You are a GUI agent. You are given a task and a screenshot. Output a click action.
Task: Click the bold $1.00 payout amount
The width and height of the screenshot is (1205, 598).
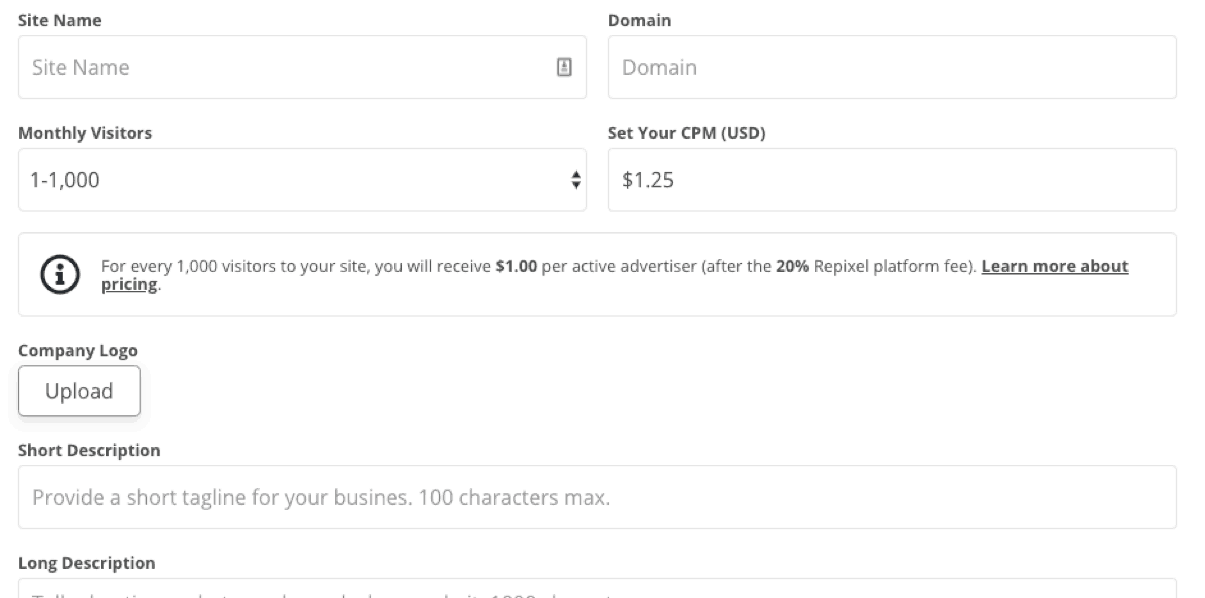[x=516, y=267]
